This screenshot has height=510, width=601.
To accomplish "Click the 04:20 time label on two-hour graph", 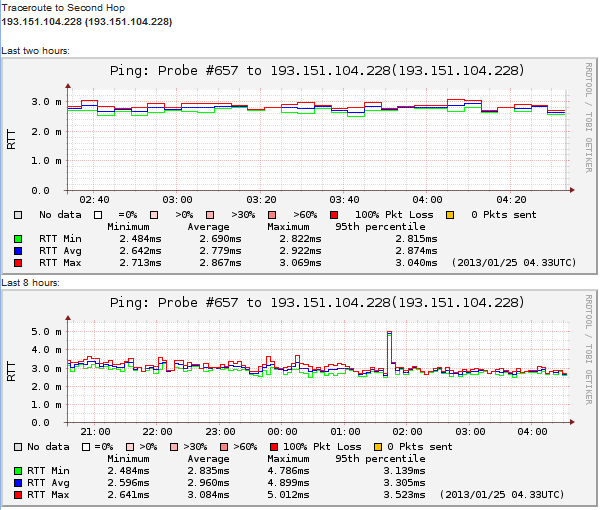I will point(511,200).
